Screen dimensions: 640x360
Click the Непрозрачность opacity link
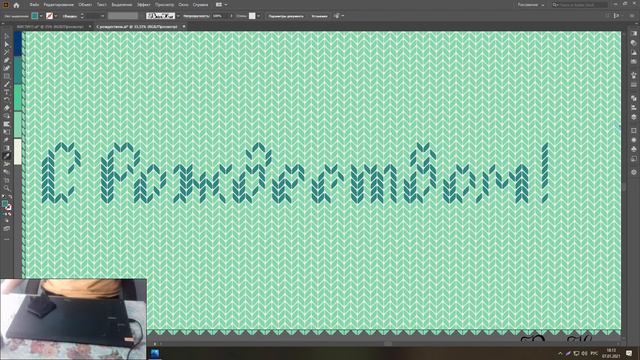[196, 16]
